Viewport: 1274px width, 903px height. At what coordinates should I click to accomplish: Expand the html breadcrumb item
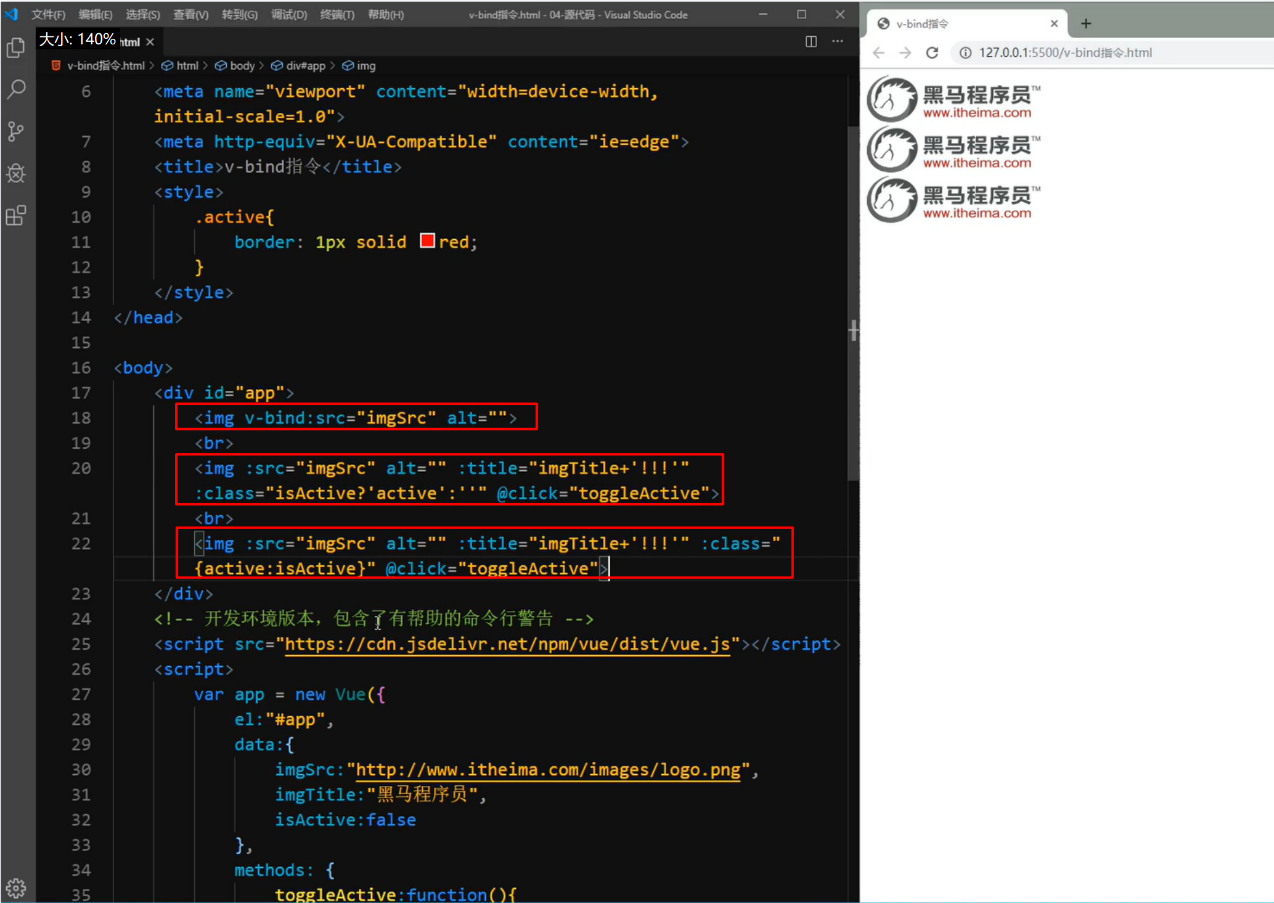pyautogui.click(x=180, y=65)
